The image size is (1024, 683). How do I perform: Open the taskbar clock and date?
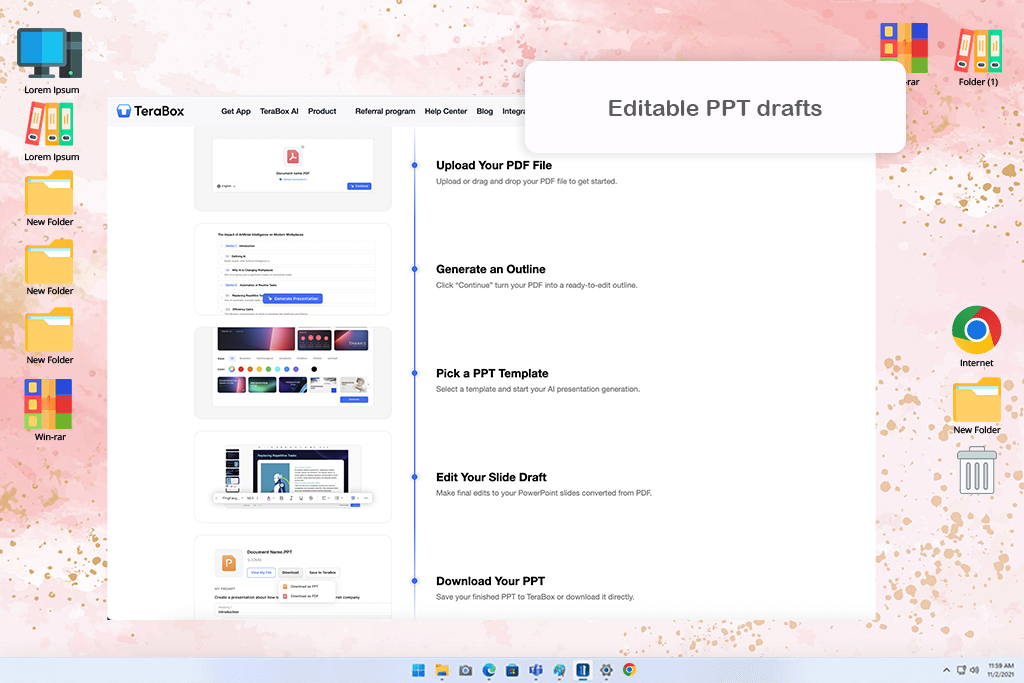coord(1000,670)
